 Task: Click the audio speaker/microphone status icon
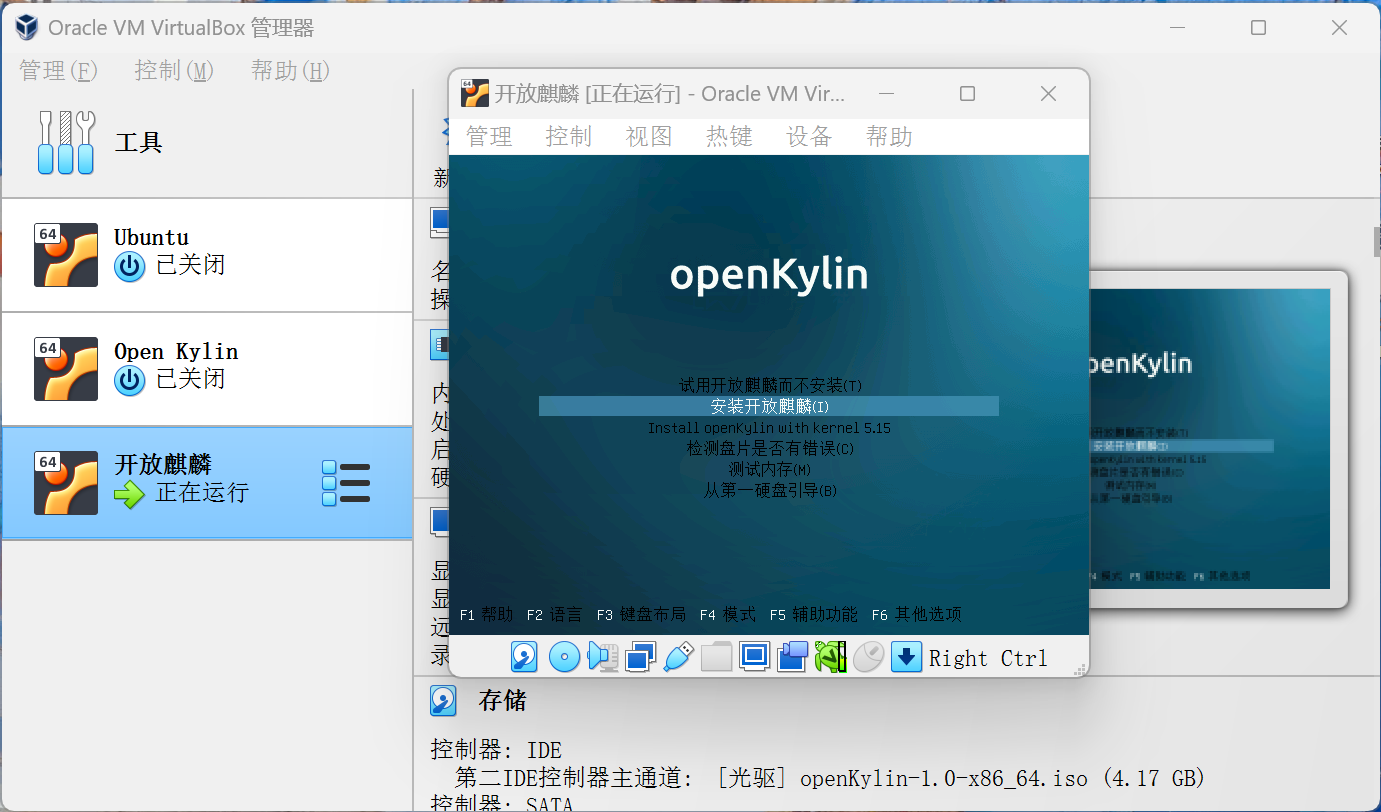(603, 657)
